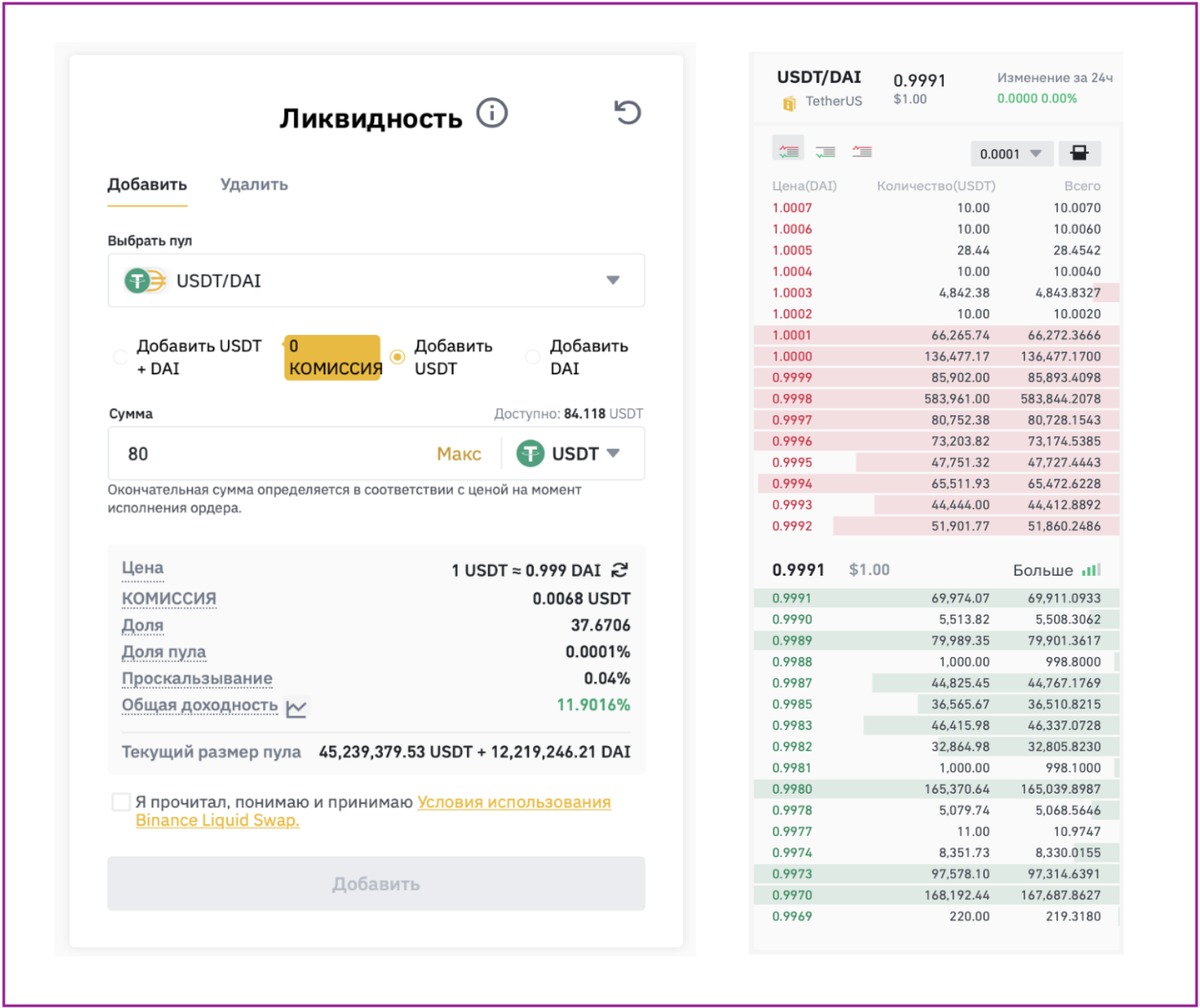Expand the USDT currency dropdown
The height and width of the screenshot is (1008, 1200).
[x=568, y=453]
